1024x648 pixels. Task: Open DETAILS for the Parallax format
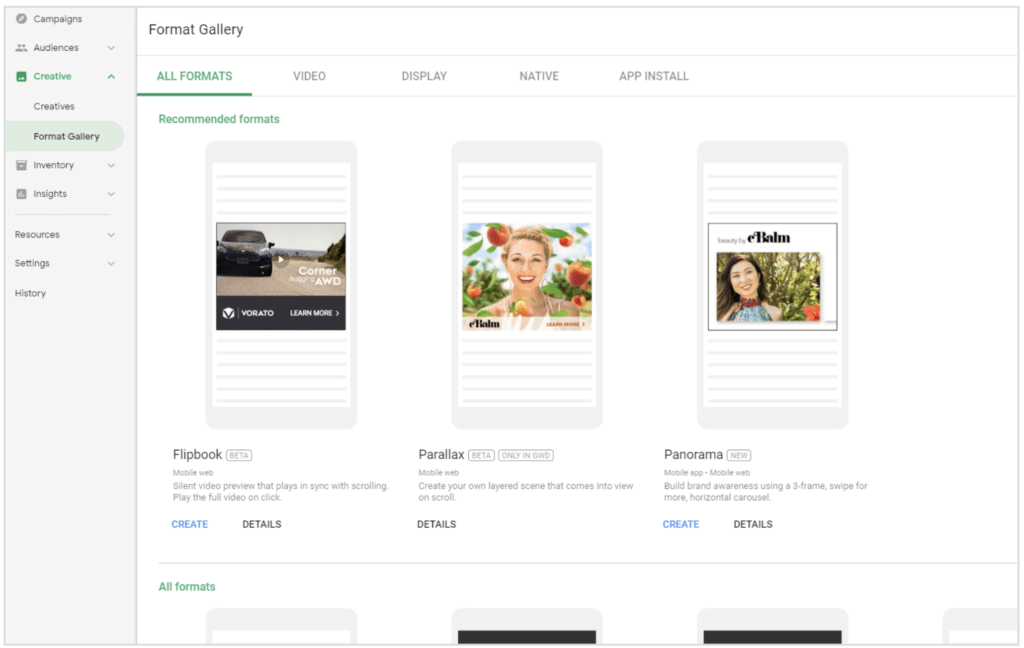point(436,523)
